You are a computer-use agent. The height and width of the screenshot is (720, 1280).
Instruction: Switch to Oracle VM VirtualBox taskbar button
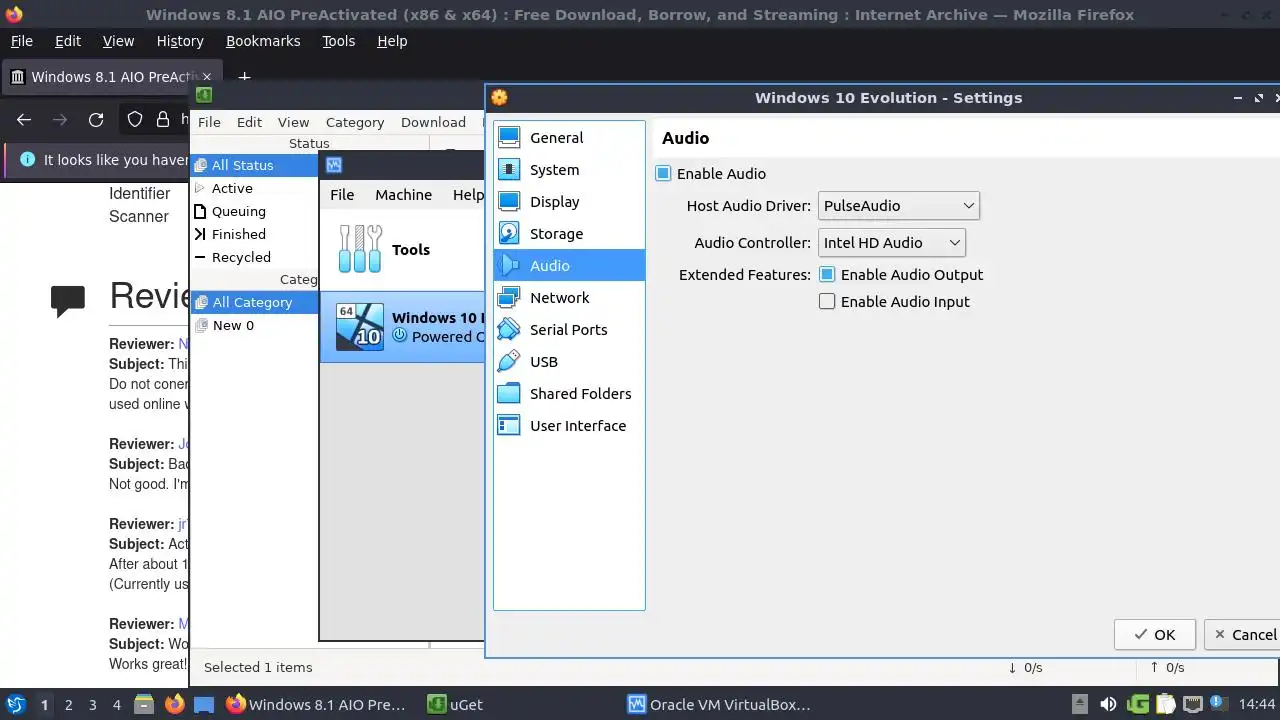pyautogui.click(x=720, y=704)
